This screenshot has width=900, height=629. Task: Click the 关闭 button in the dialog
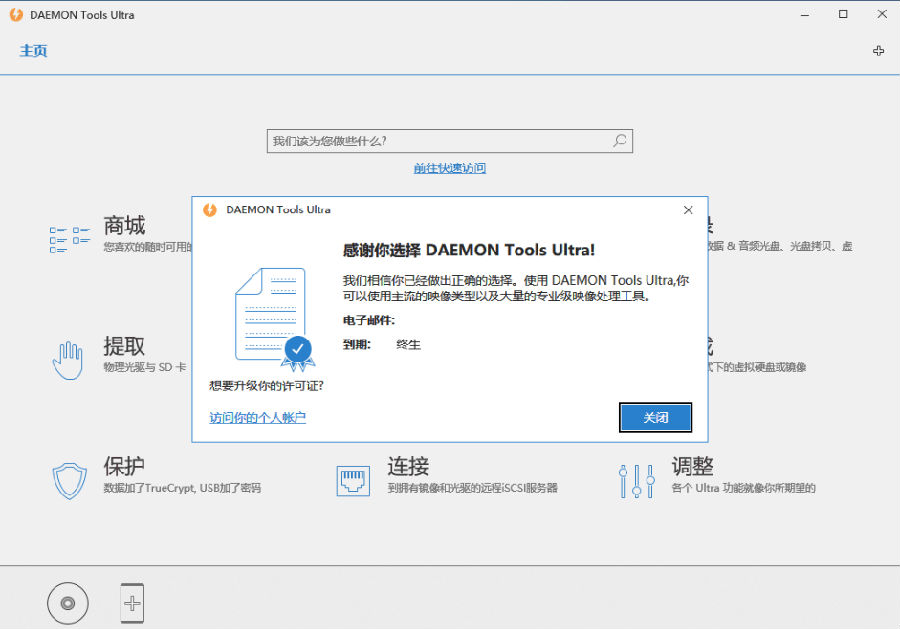655,417
